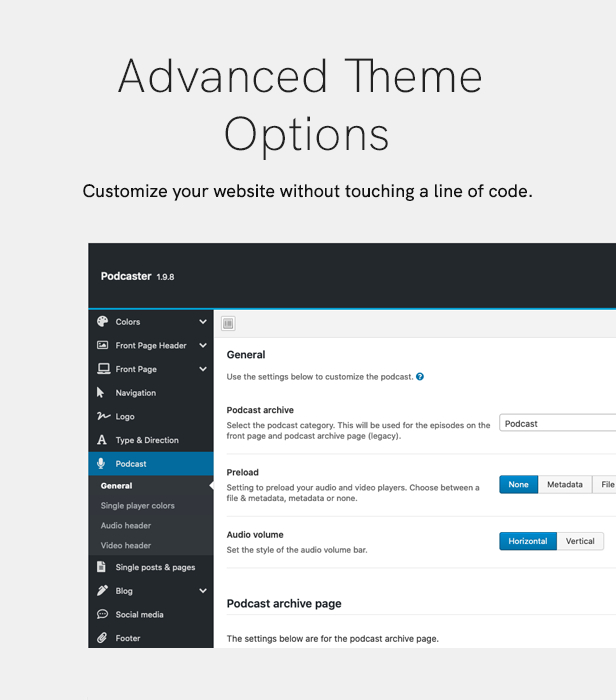Click the Front Page Header image icon

103,345
